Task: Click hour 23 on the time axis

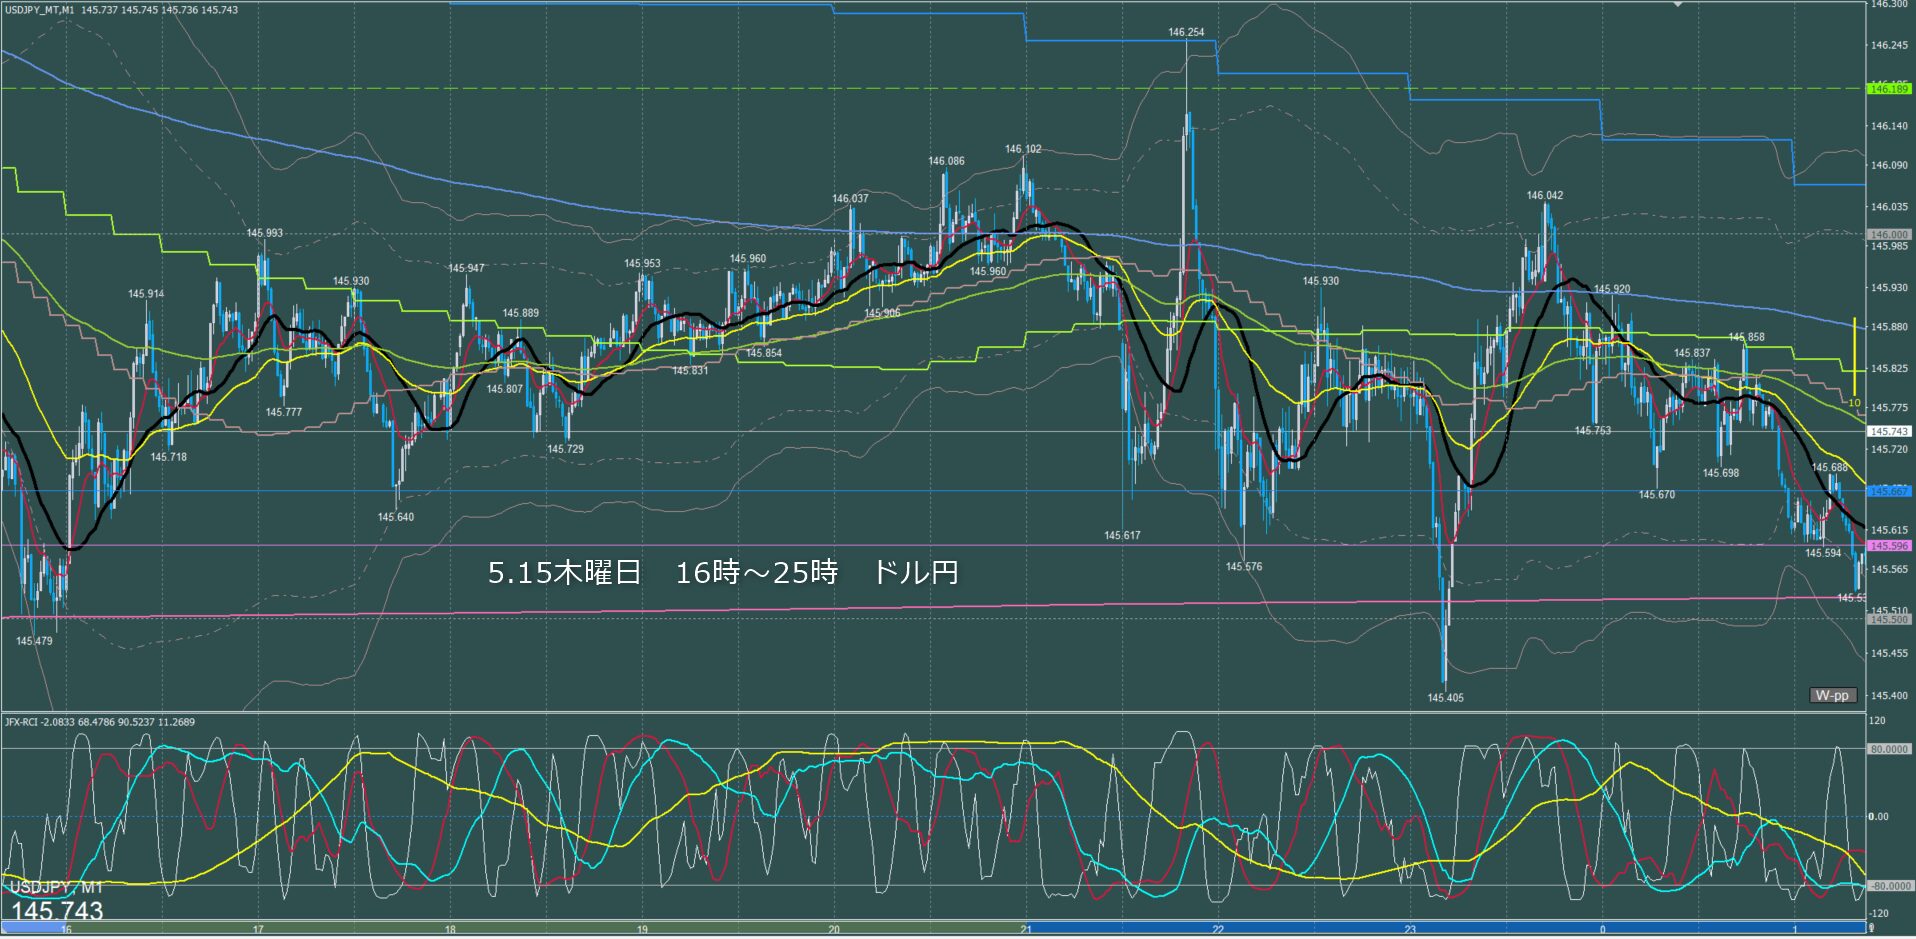Action: tap(1410, 930)
